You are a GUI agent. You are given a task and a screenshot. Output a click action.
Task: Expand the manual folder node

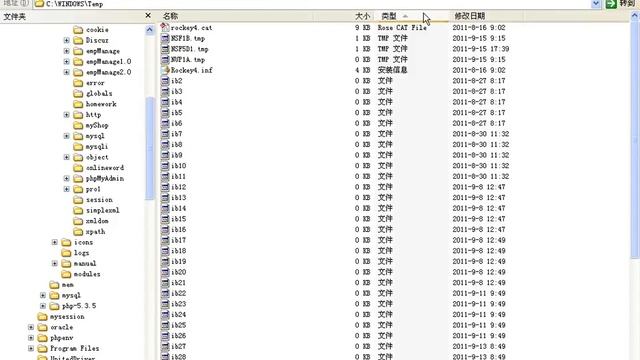pos(55,263)
